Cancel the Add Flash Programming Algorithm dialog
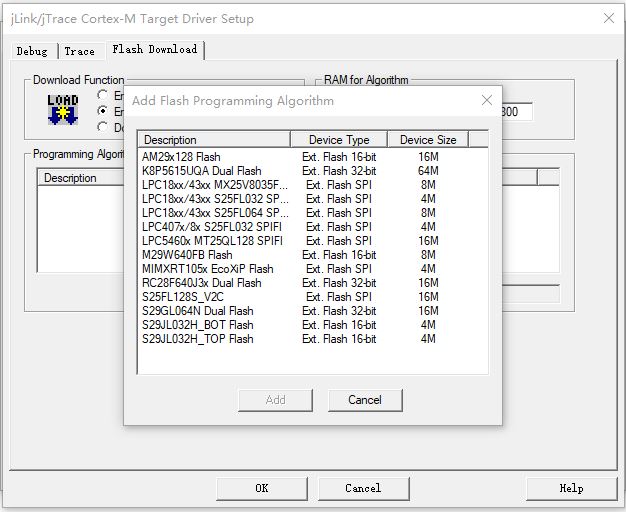 [x=365, y=400]
